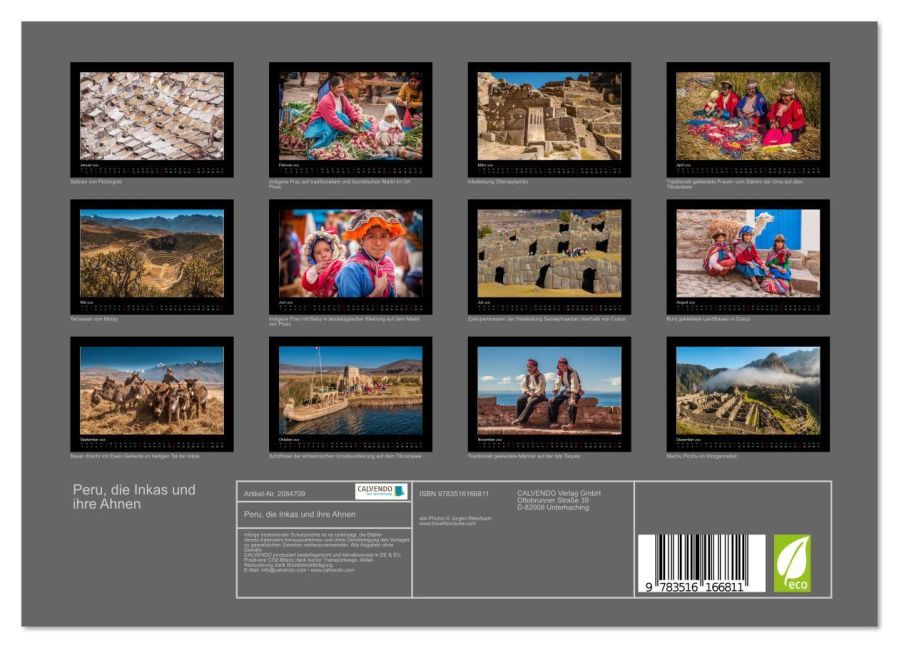Click the large title 'Peru, die Inkas und ihre Ahnen'
The height and width of the screenshot is (648, 899).
pyautogui.click(x=134, y=497)
